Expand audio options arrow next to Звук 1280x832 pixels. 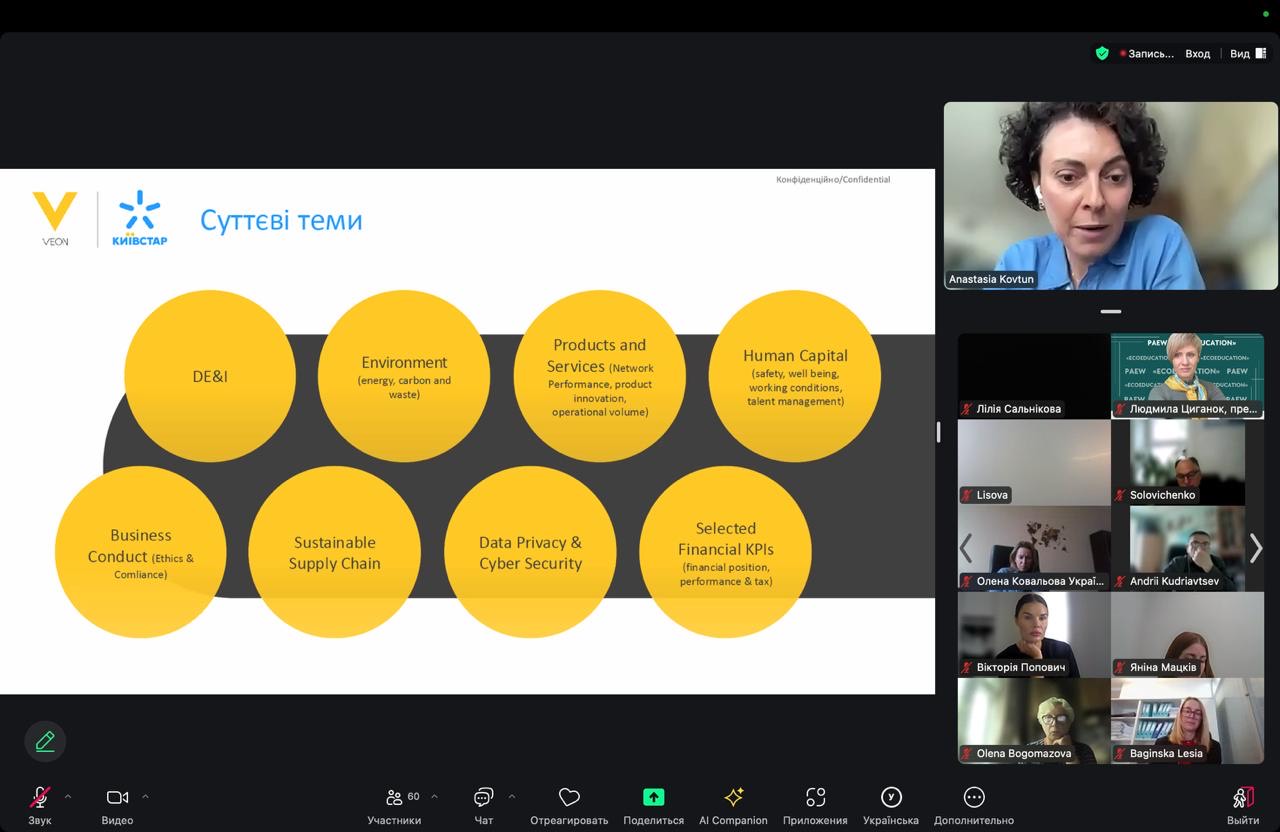[68, 797]
